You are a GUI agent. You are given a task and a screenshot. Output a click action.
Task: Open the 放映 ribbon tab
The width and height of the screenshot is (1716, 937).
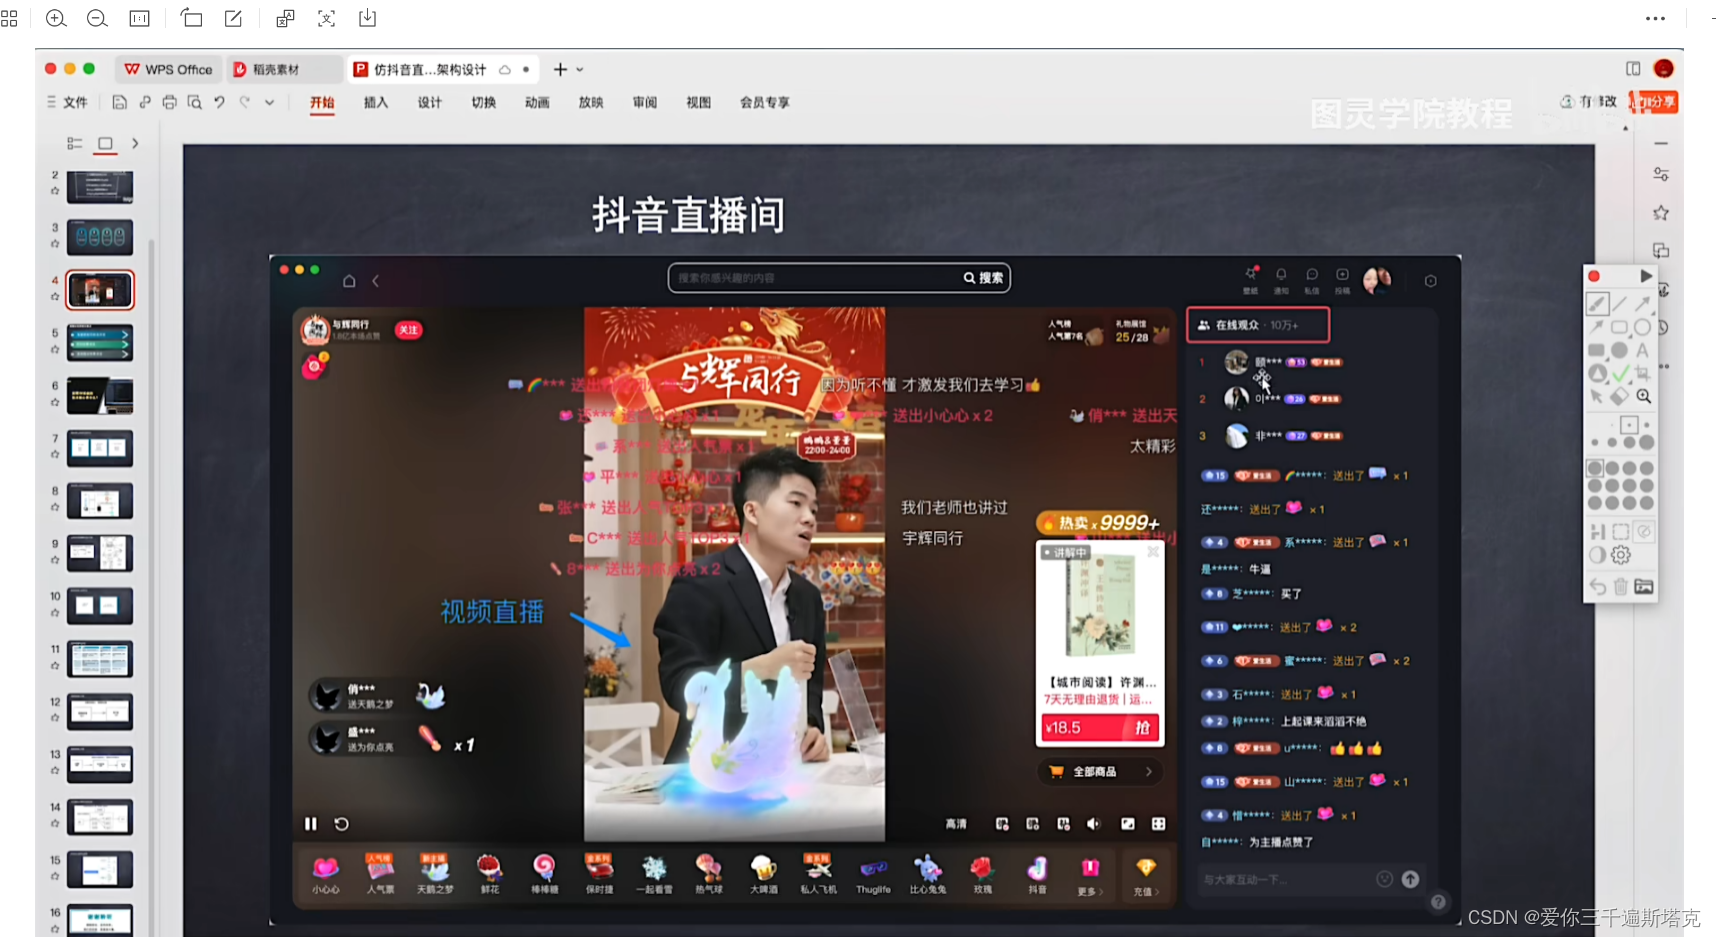[591, 102]
